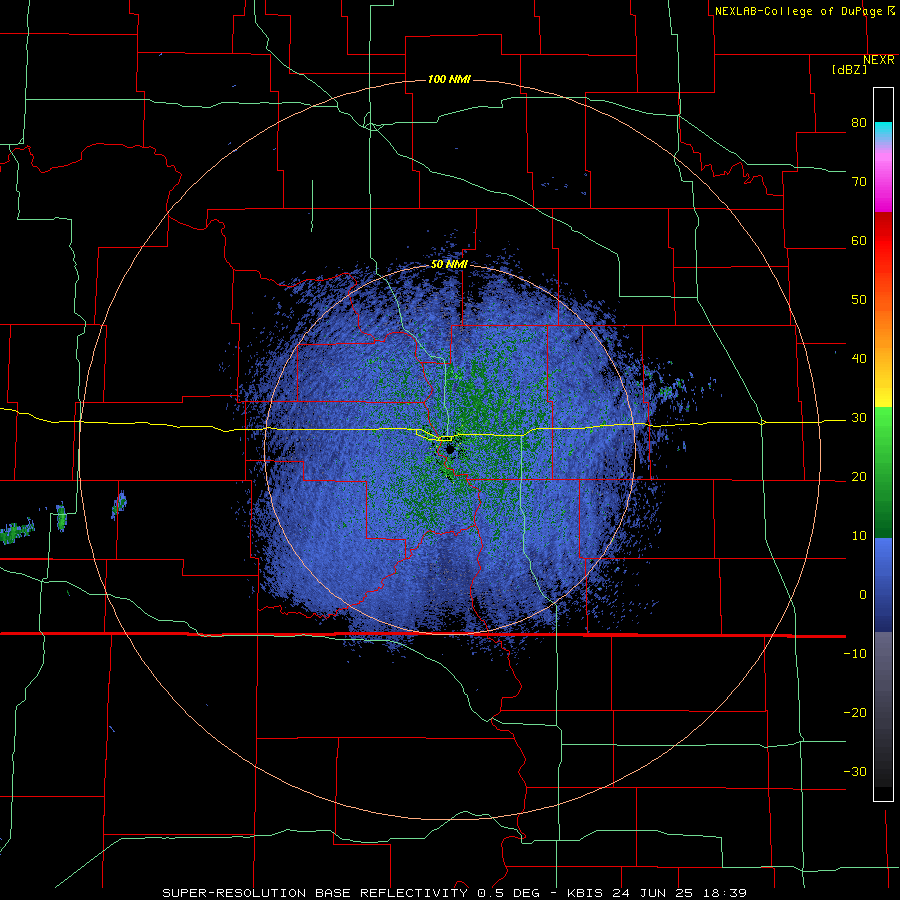Viewport: 900px width, 900px height.
Task: Click the NEXR label above the color bar
Action: click(x=879, y=60)
